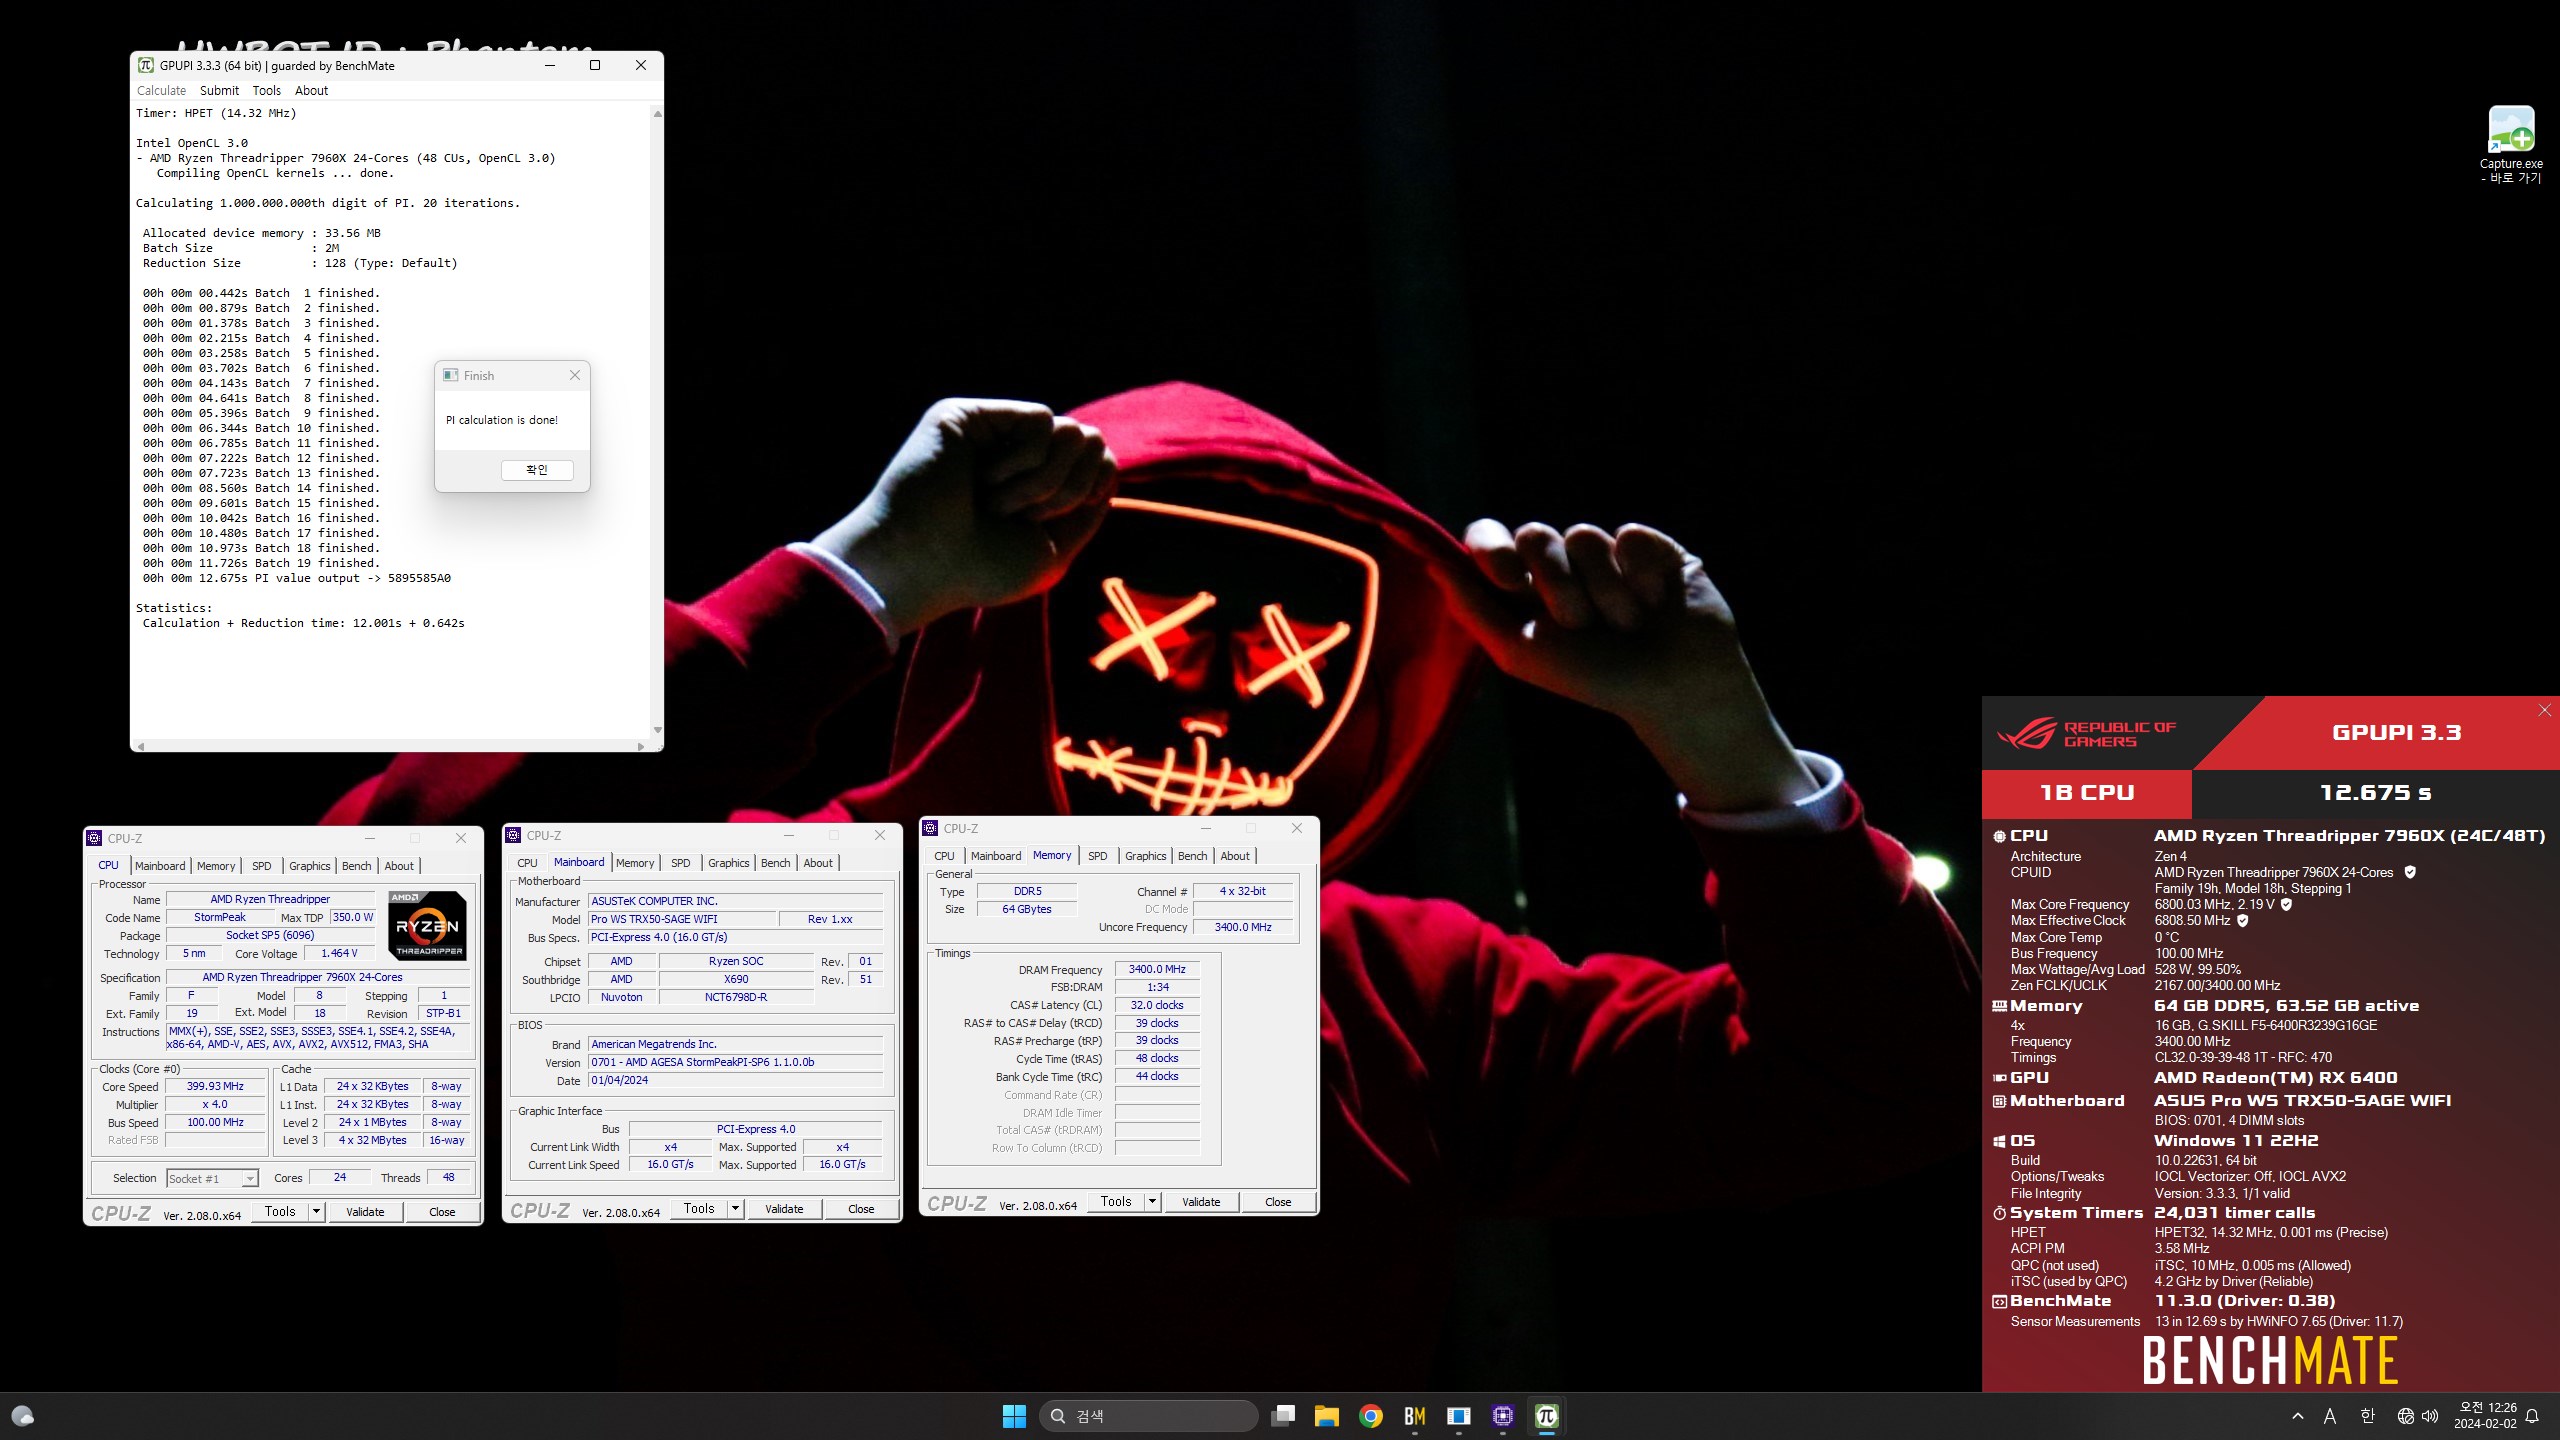Screen dimensions: 2560x1440
Task: Open GPUPI pi taskbar icon
Action: pos(1547,1416)
